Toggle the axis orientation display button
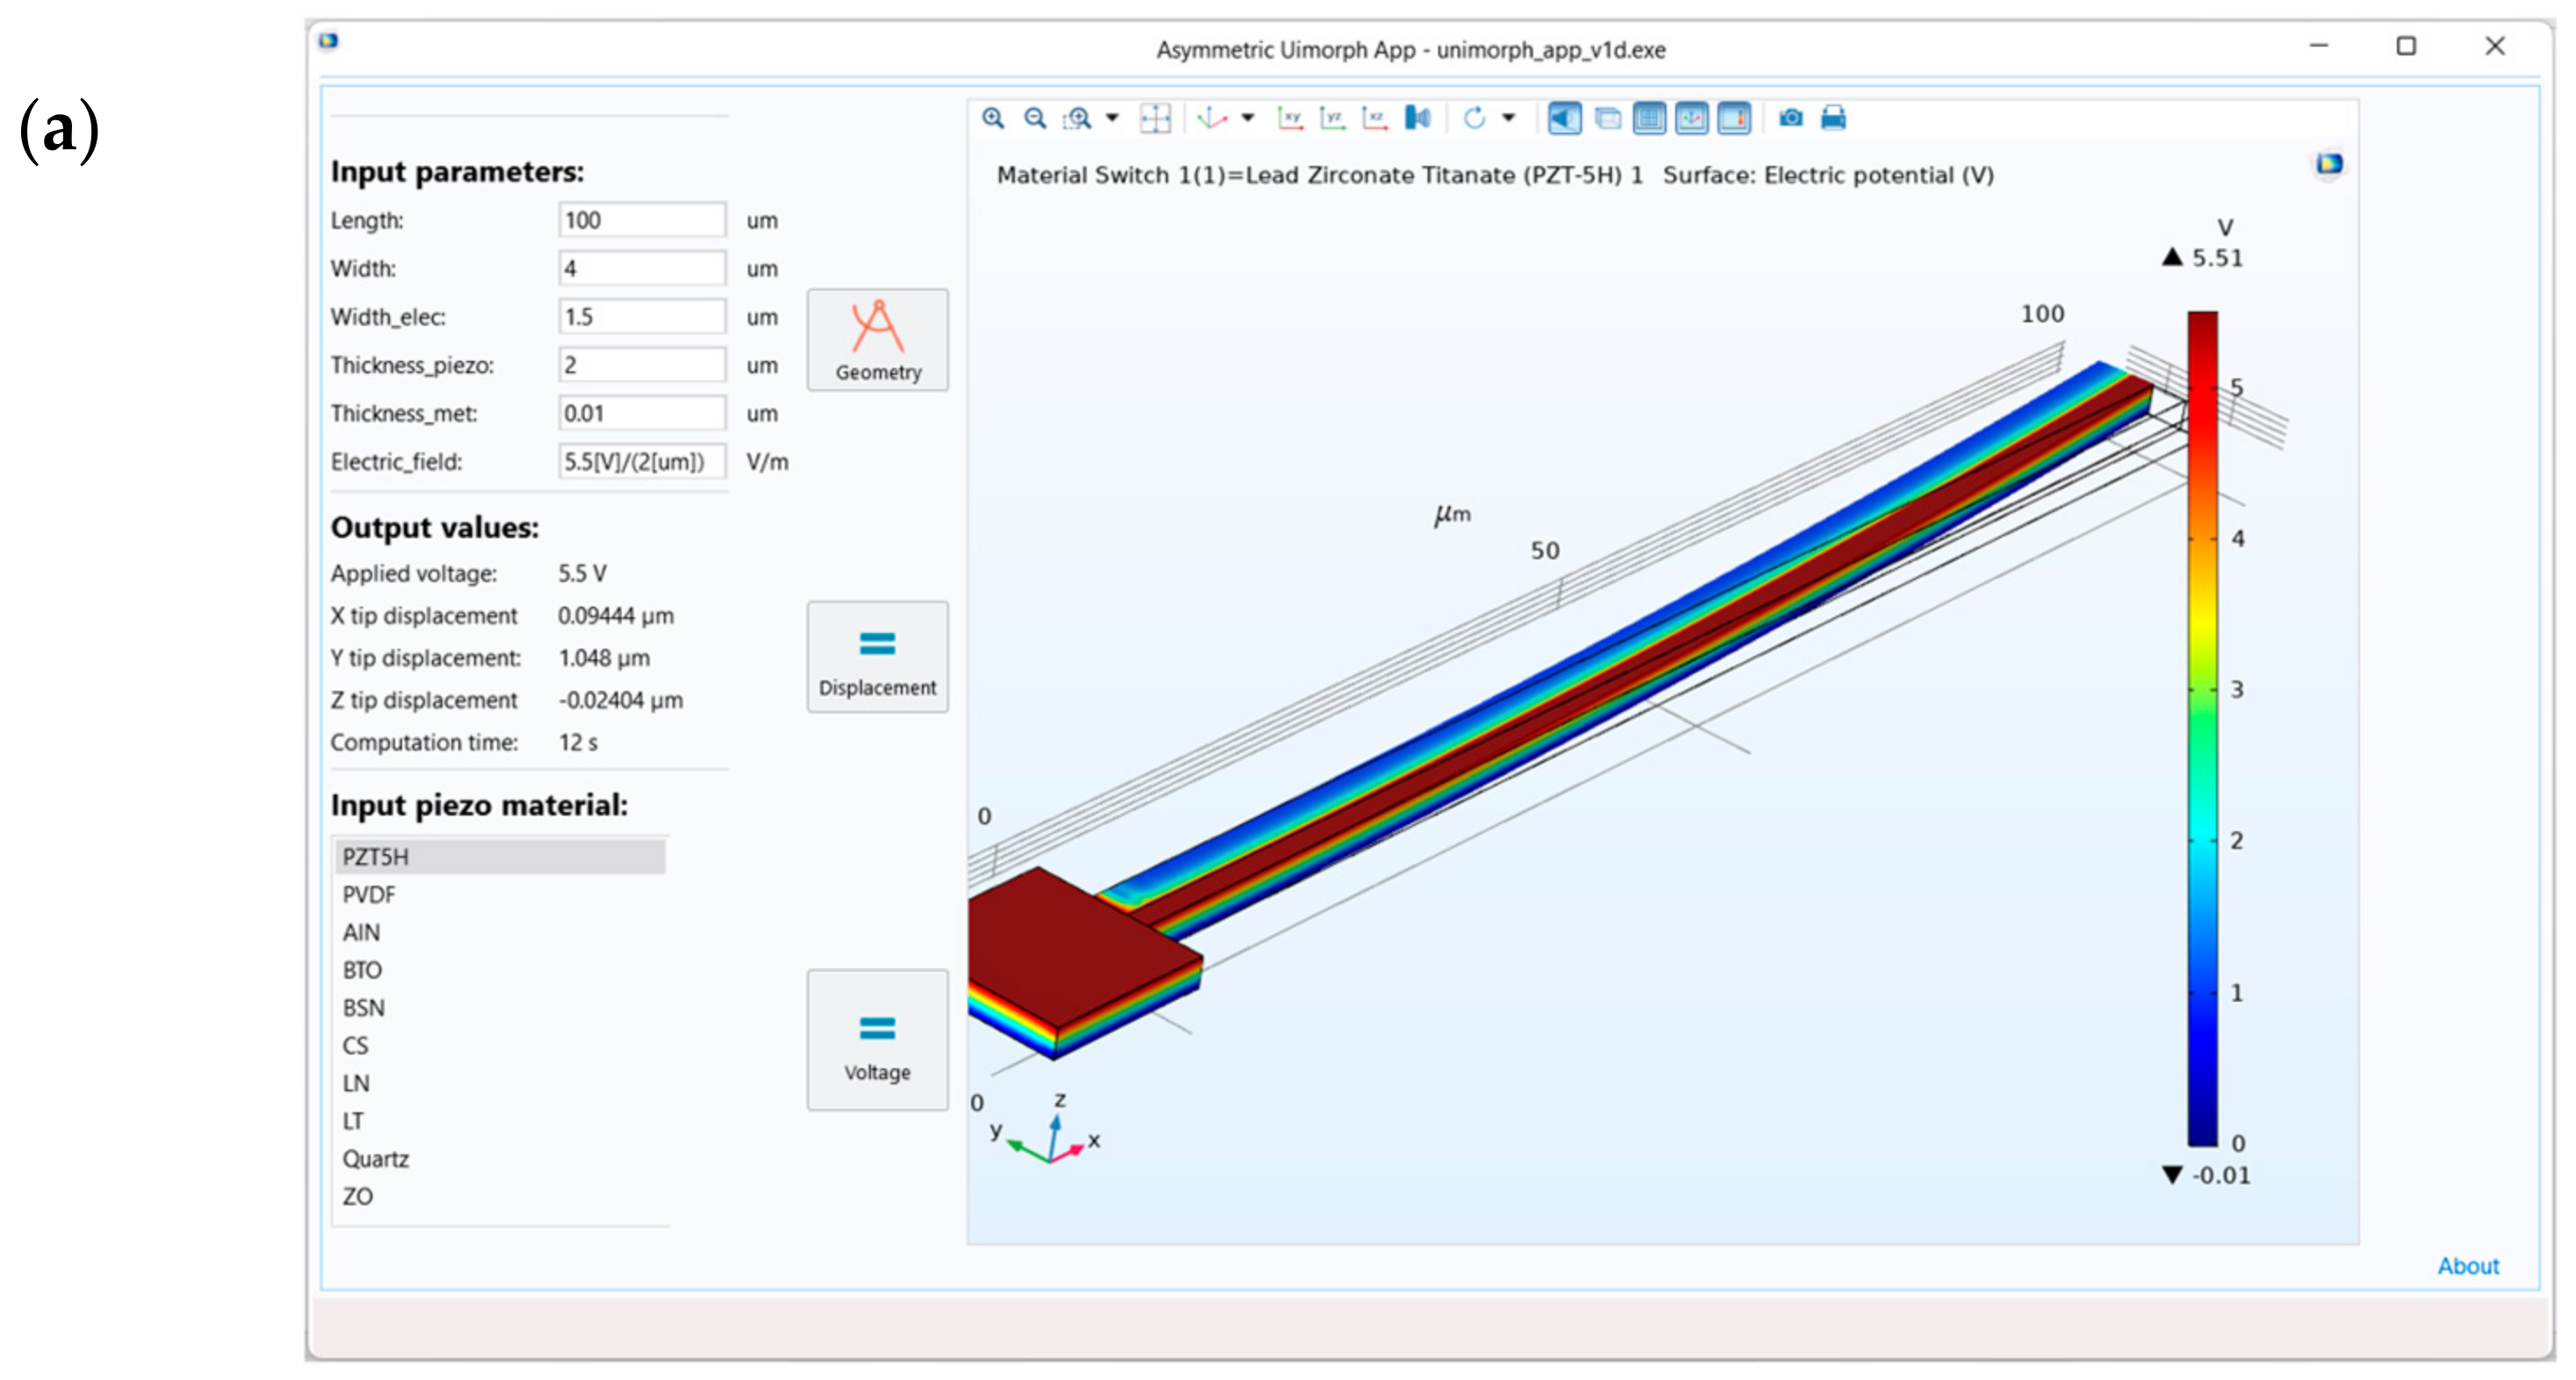This screenshot has width=2576, height=1380. click(1691, 118)
